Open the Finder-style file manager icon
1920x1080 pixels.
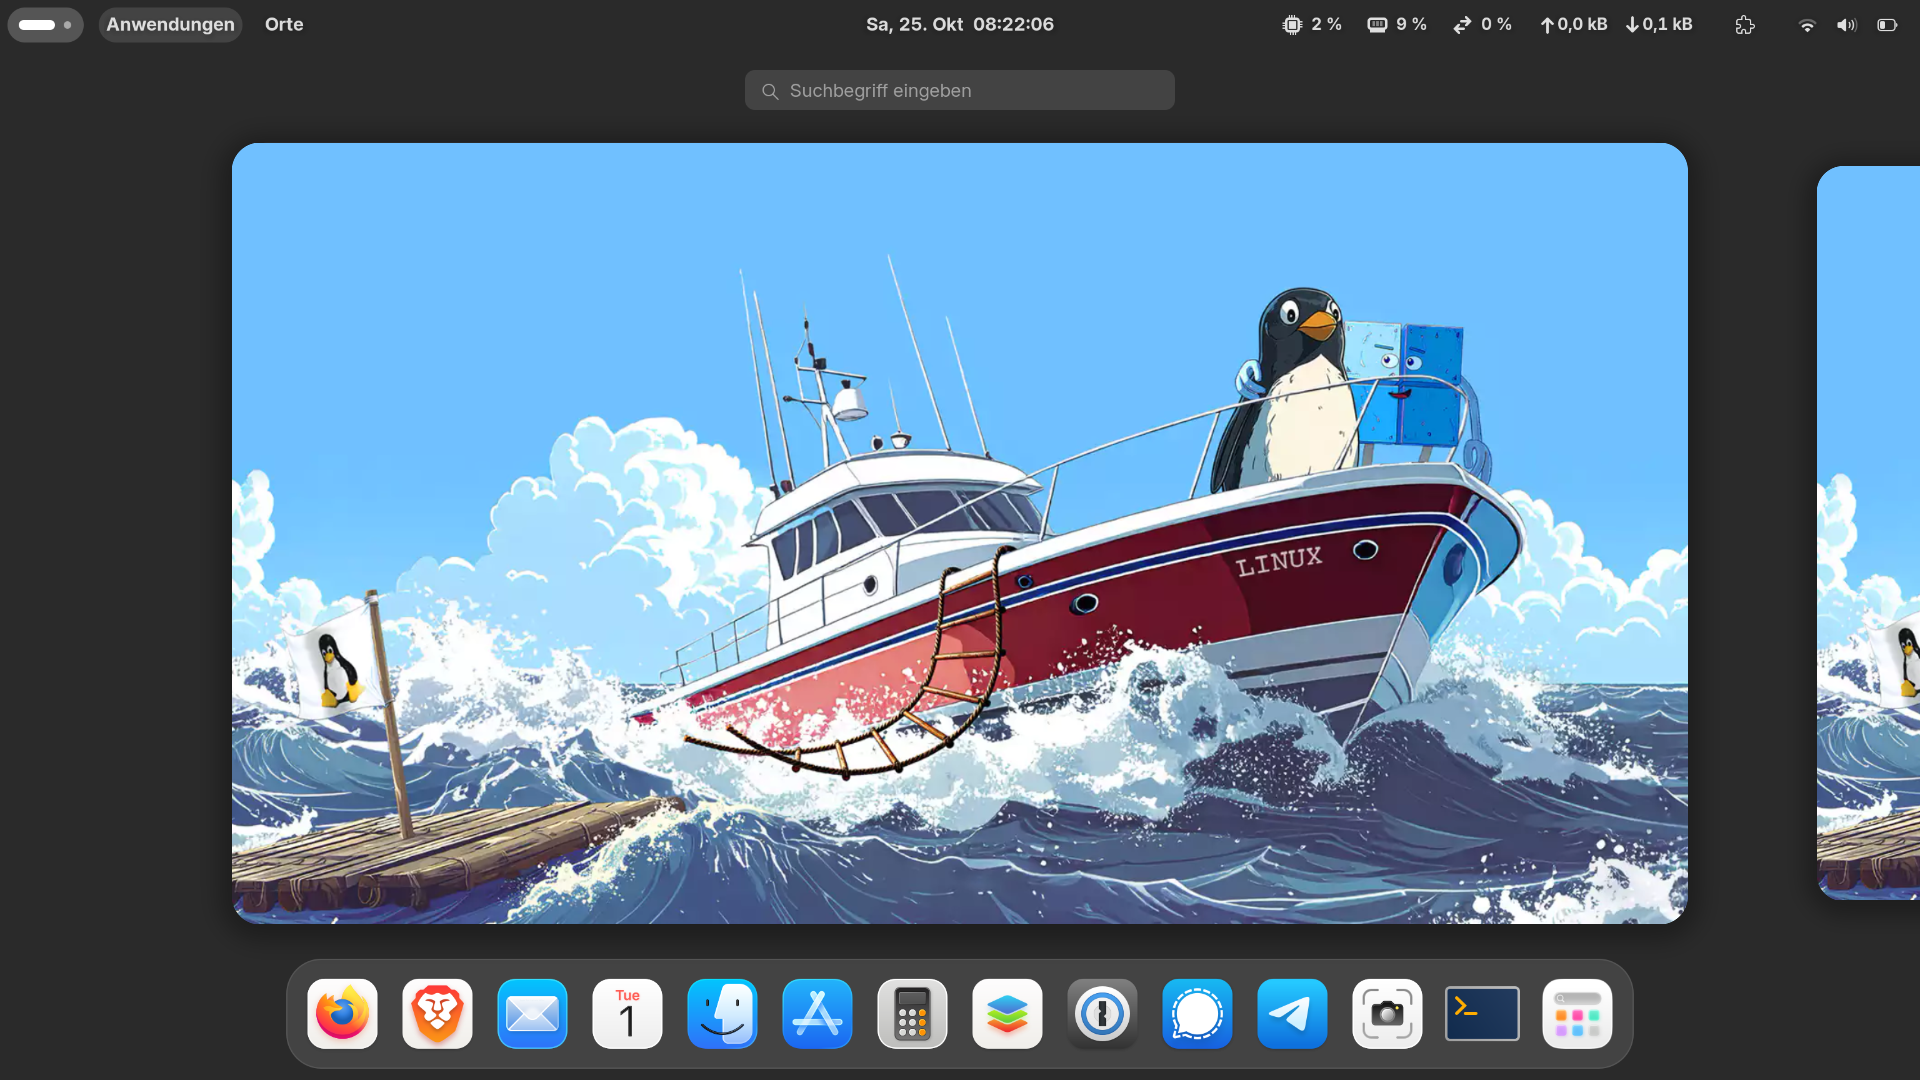(722, 1014)
